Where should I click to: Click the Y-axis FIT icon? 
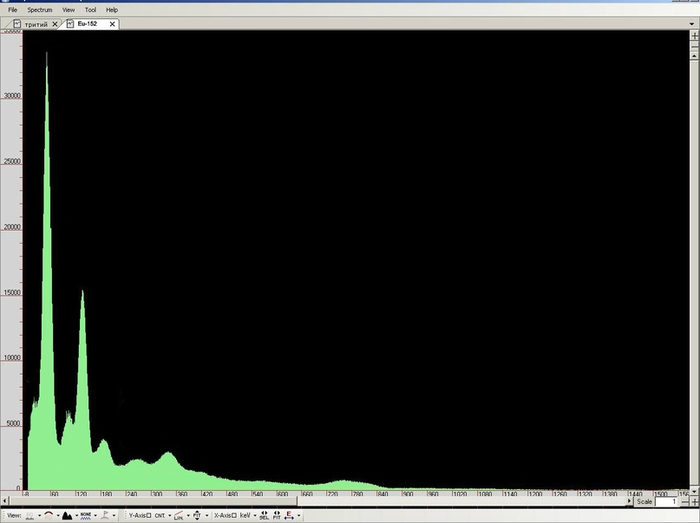196,515
